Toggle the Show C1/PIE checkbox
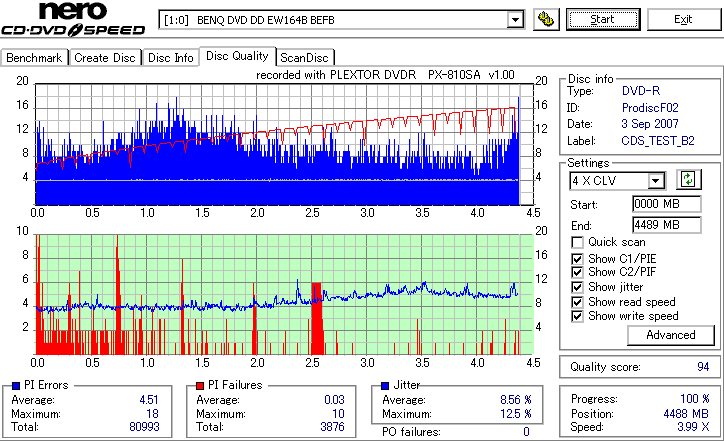 click(577, 259)
